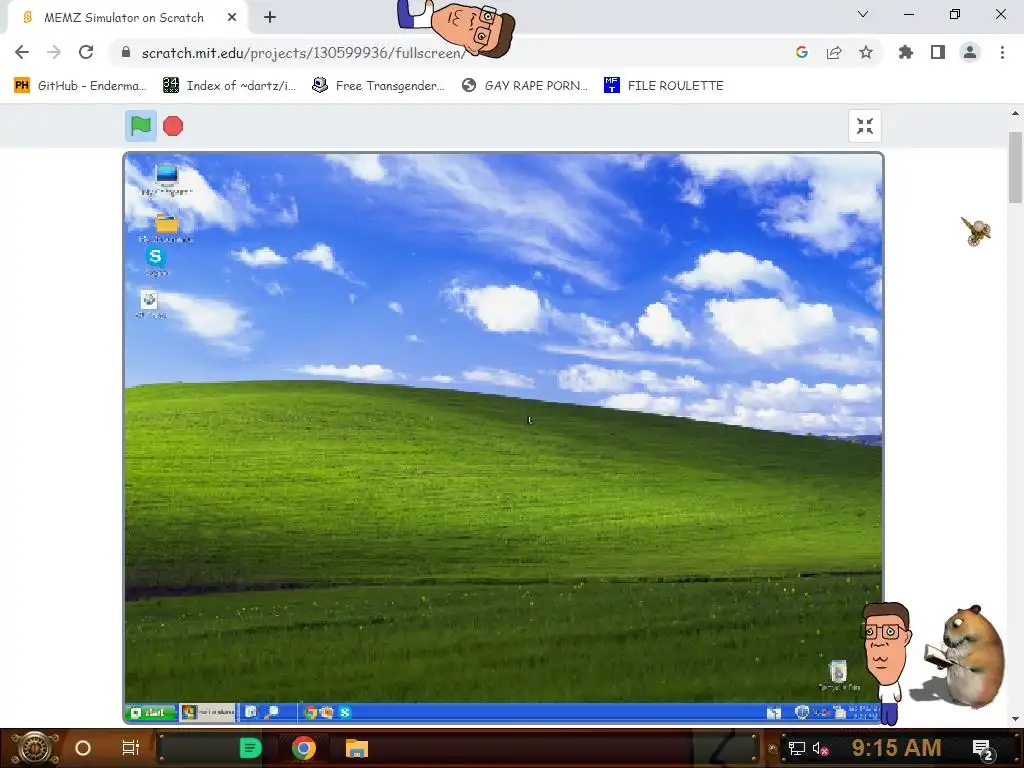
Task: Open a new tab with the plus button
Action: click(x=270, y=18)
